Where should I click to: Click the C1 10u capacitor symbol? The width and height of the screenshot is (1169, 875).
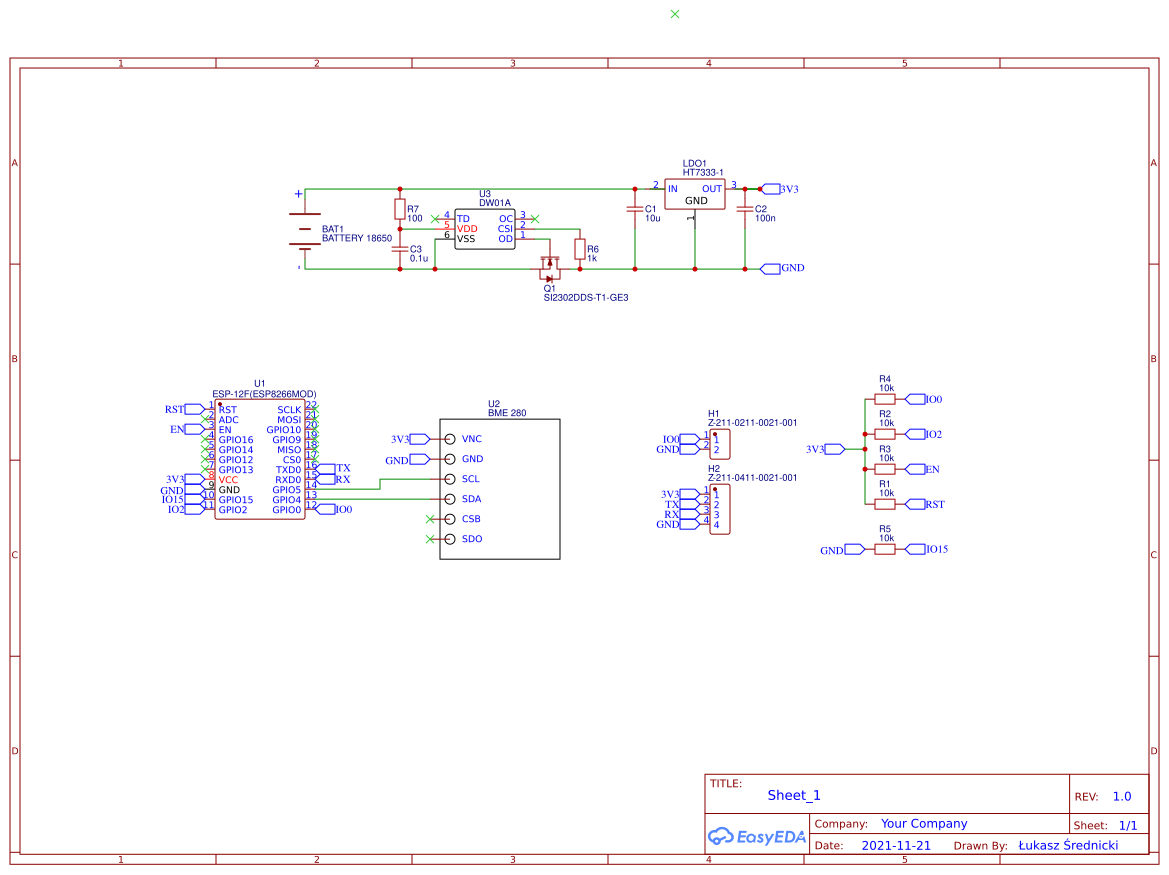tap(633, 210)
